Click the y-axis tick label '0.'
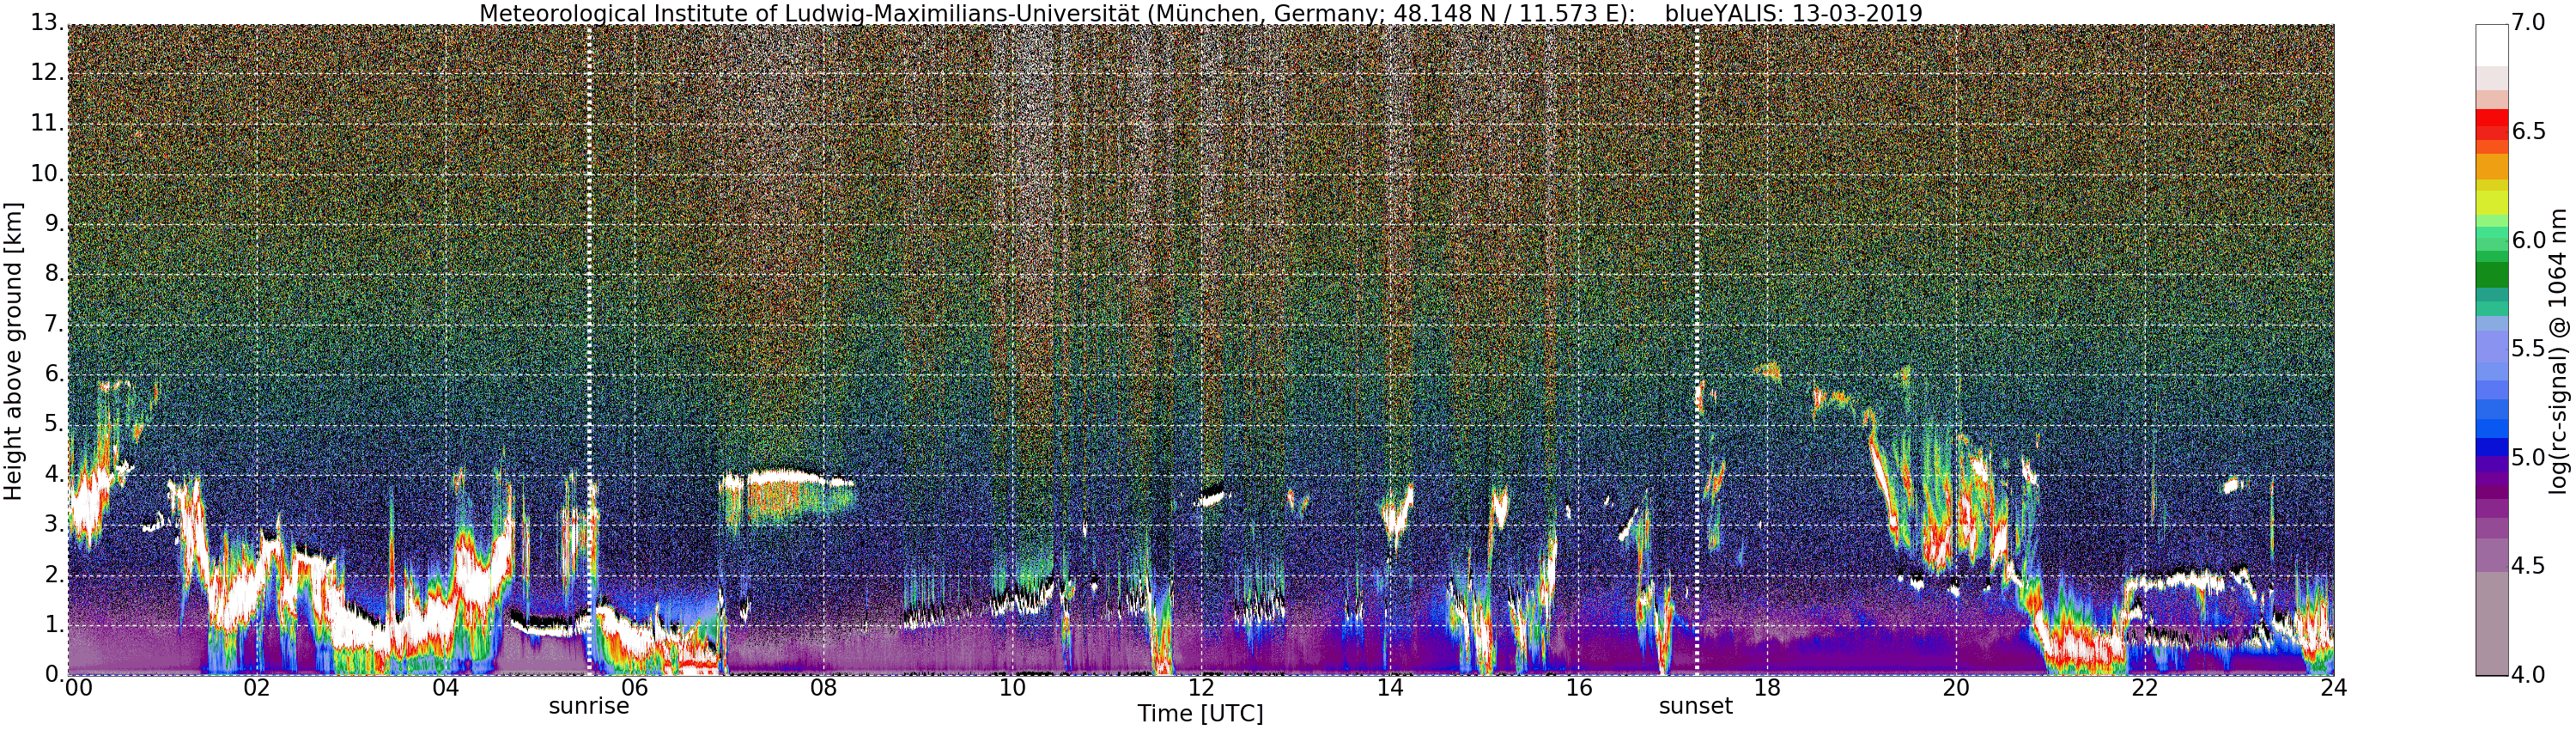Viewport: 2576px width, 730px height. tap(55, 675)
